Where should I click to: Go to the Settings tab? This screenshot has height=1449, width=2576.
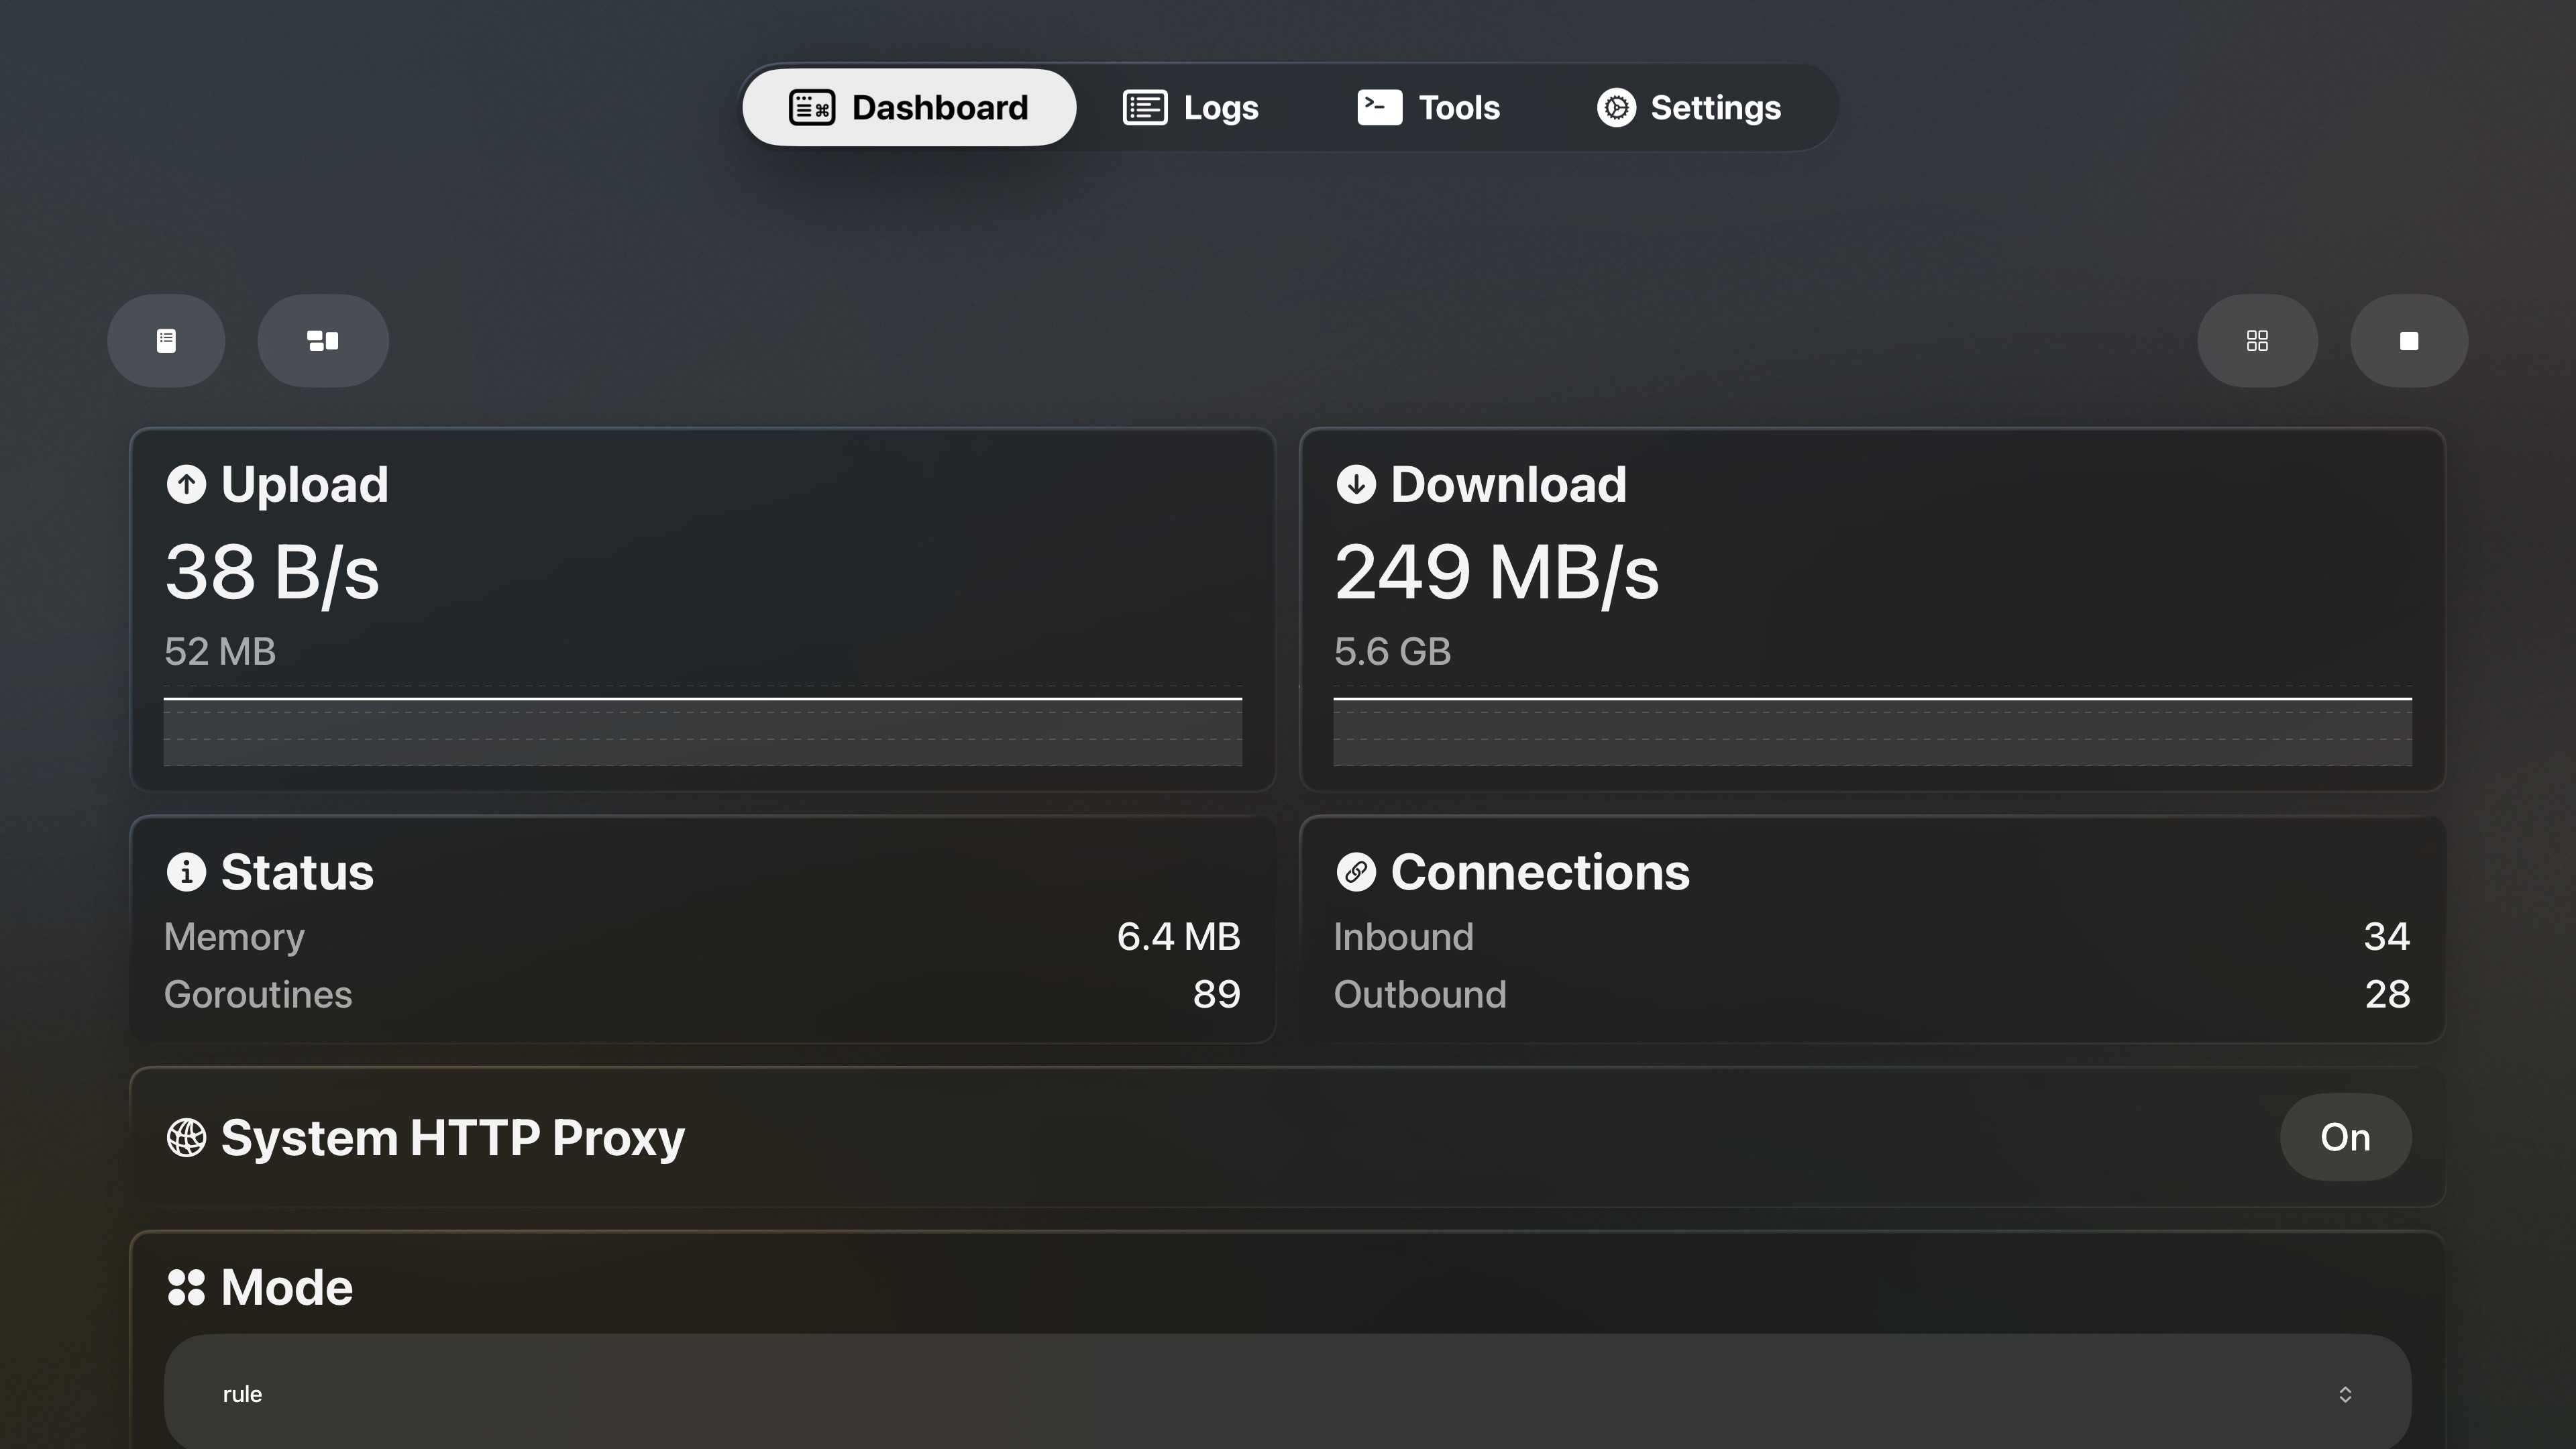1688,107
